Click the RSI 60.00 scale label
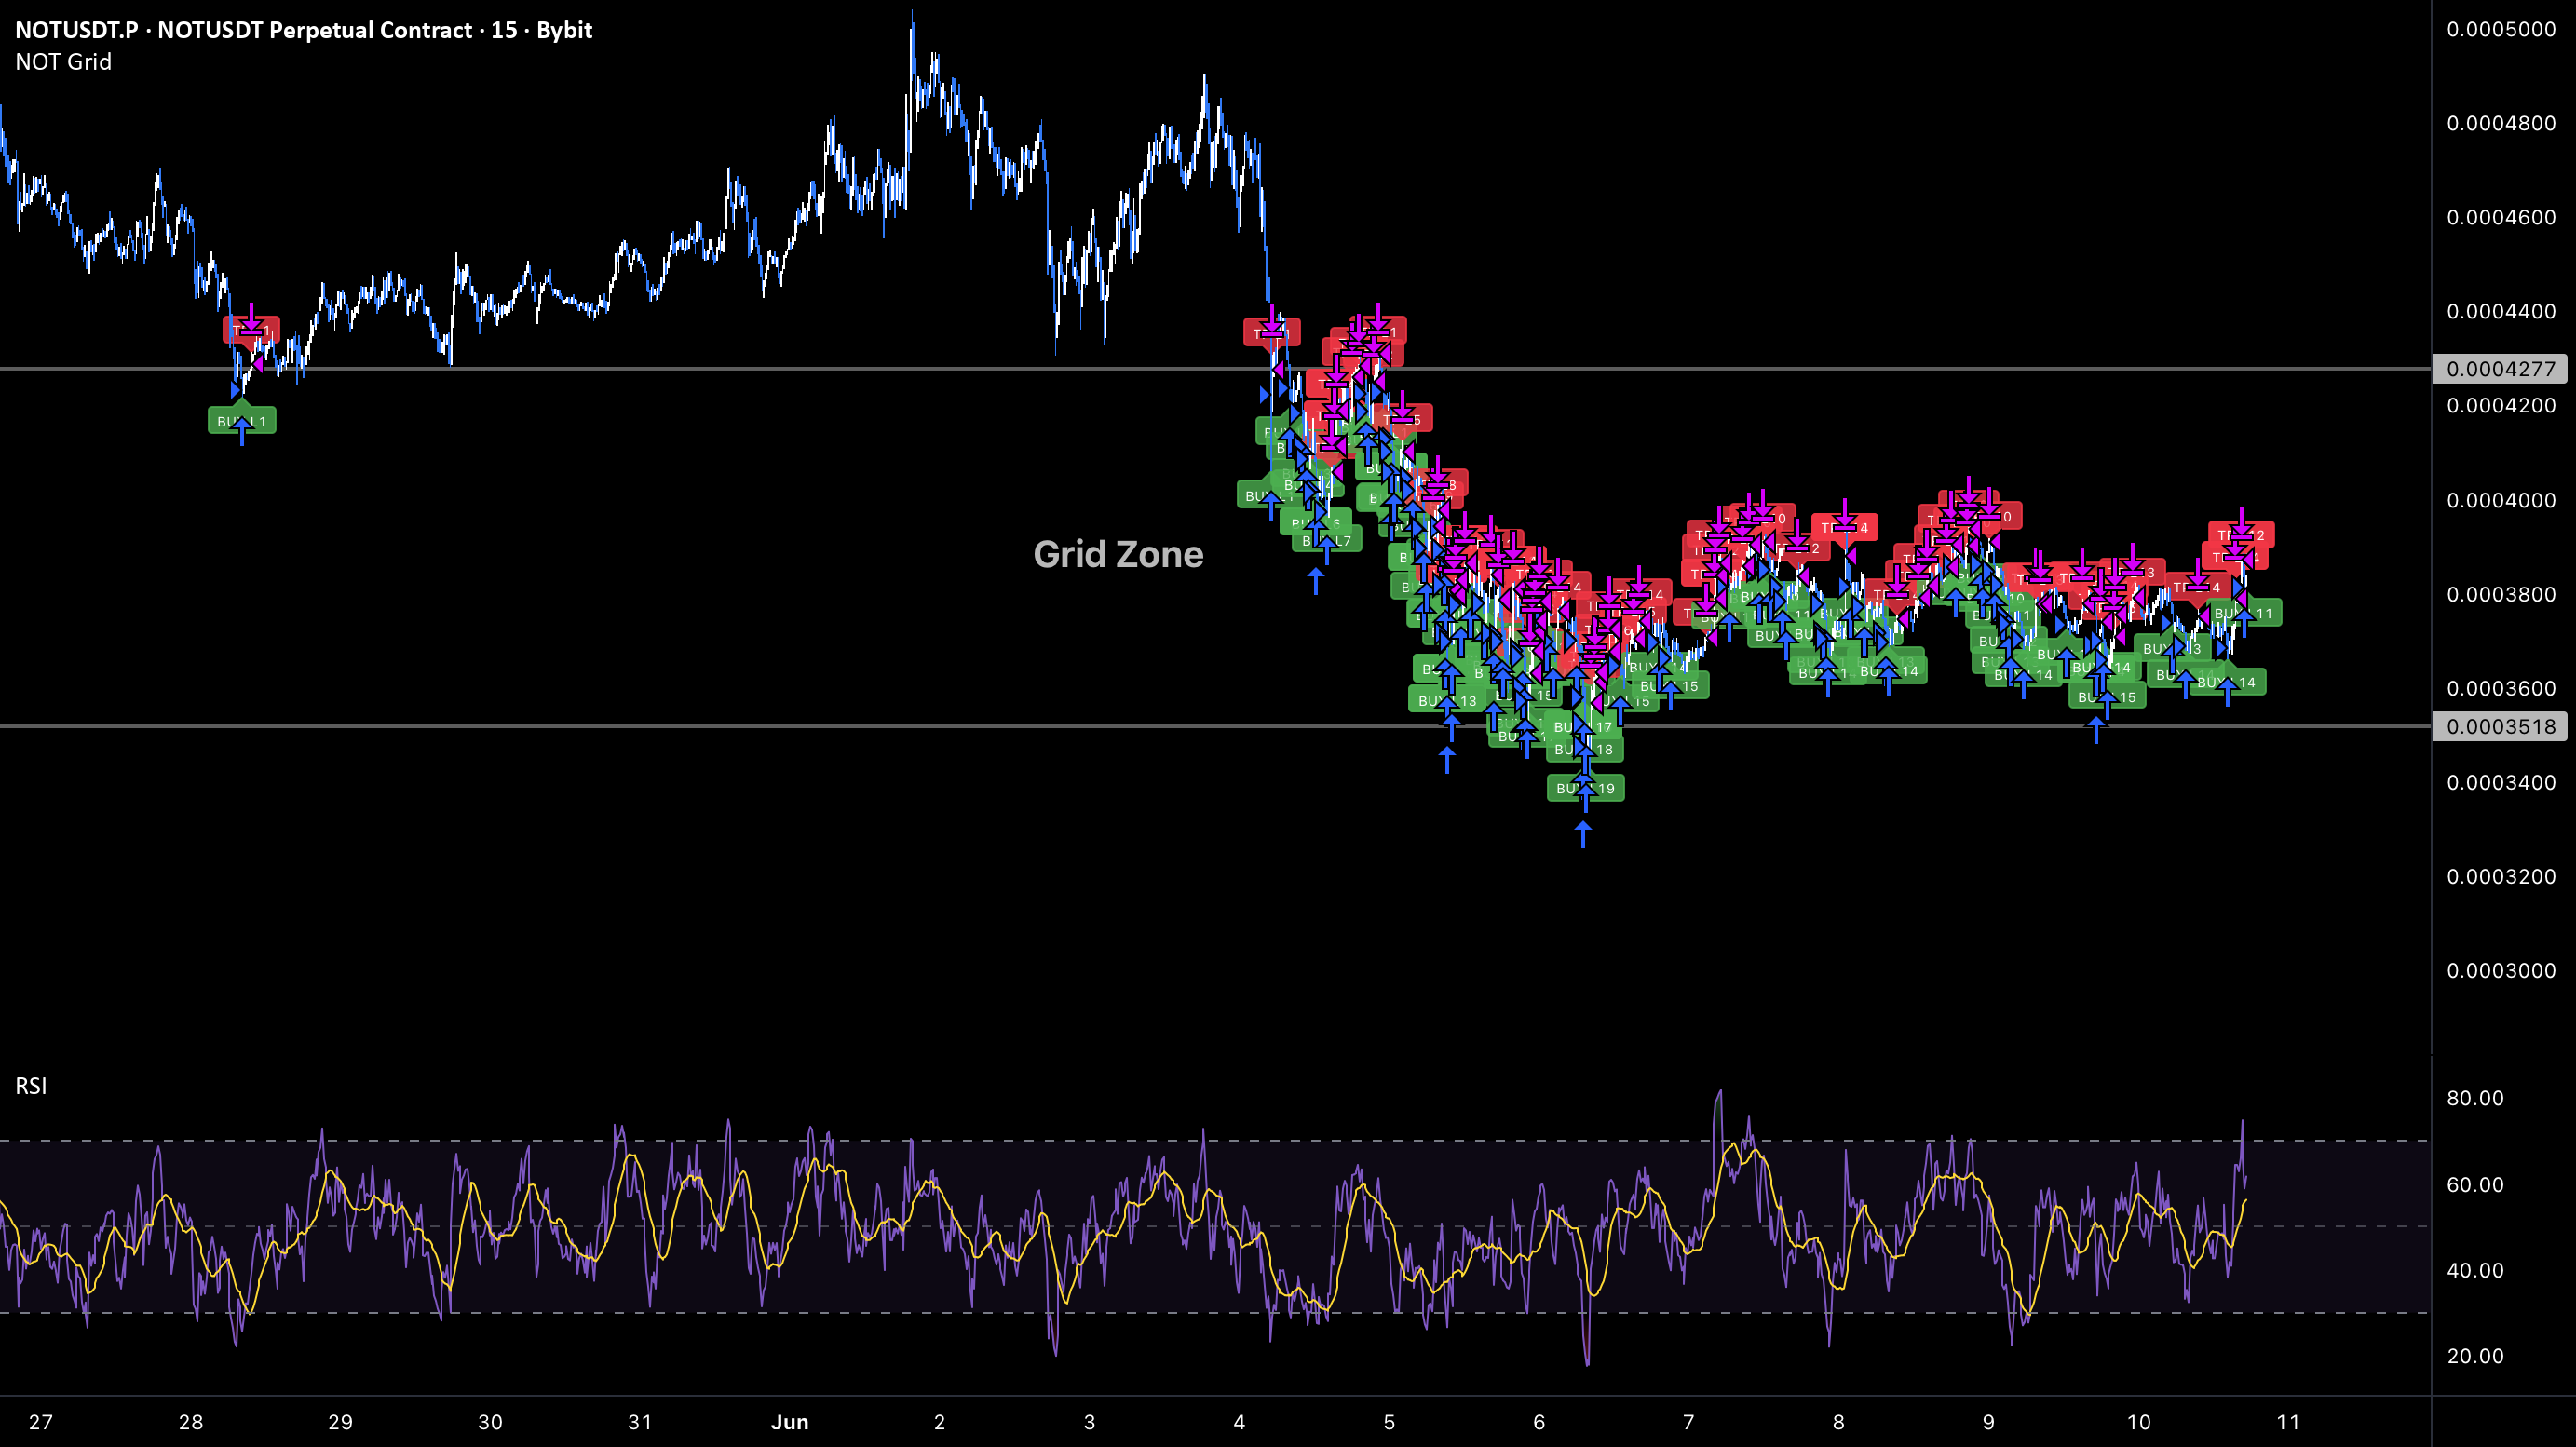Image resolution: width=2576 pixels, height=1447 pixels. tap(2475, 1185)
